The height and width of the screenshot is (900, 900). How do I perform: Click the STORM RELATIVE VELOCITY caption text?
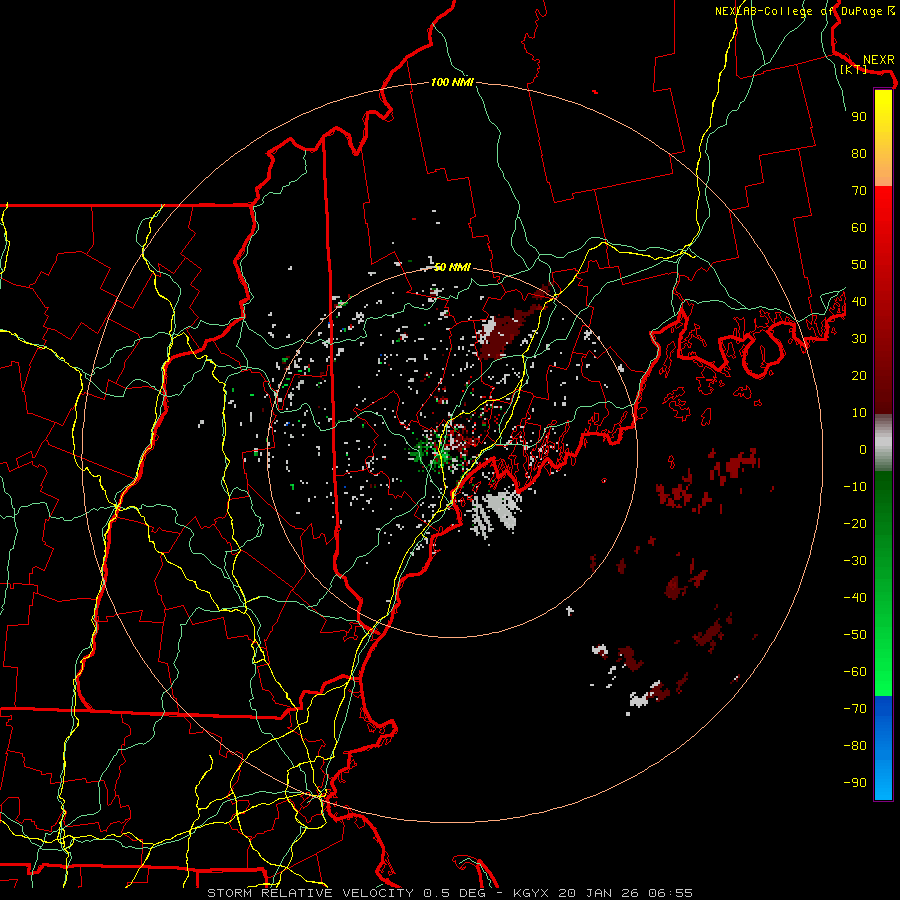pyautogui.click(x=310, y=893)
